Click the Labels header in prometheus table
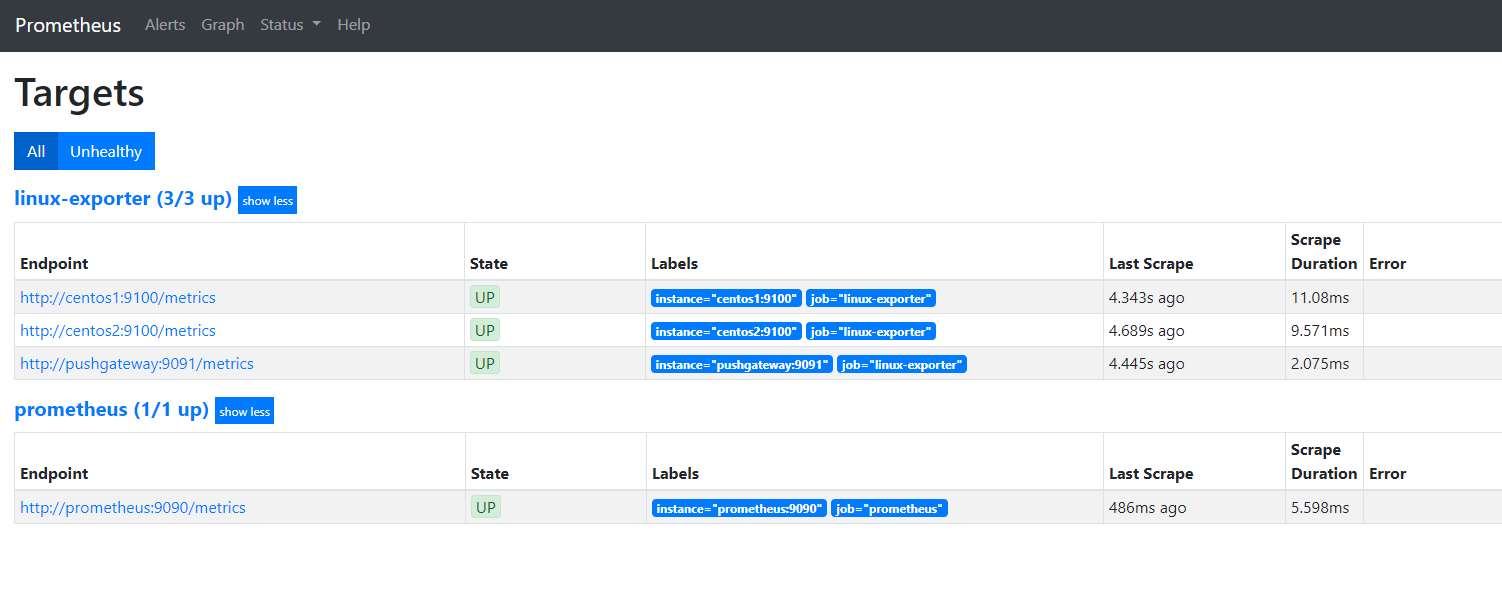This screenshot has height=597, width=1502. (x=675, y=474)
